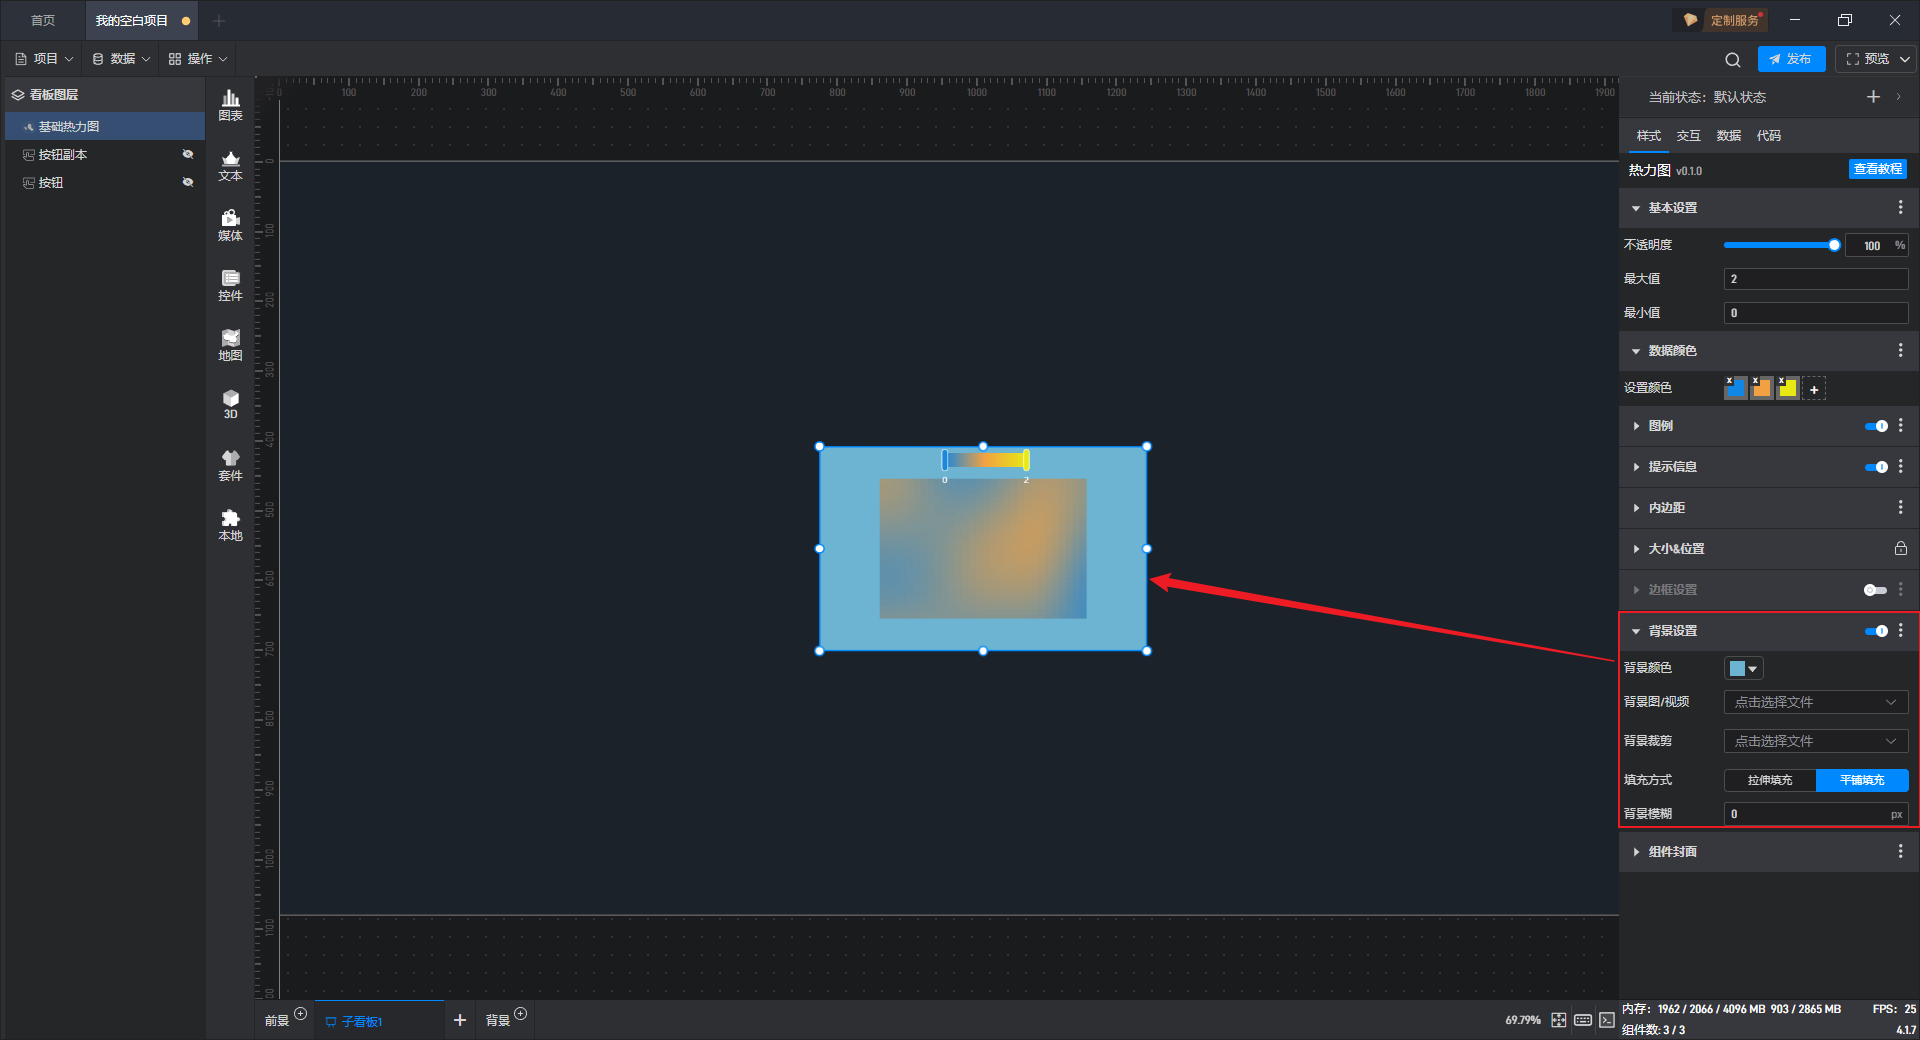1920x1040 pixels.
Task: Expand the 大小&位置 section
Action: [x=1636, y=549]
